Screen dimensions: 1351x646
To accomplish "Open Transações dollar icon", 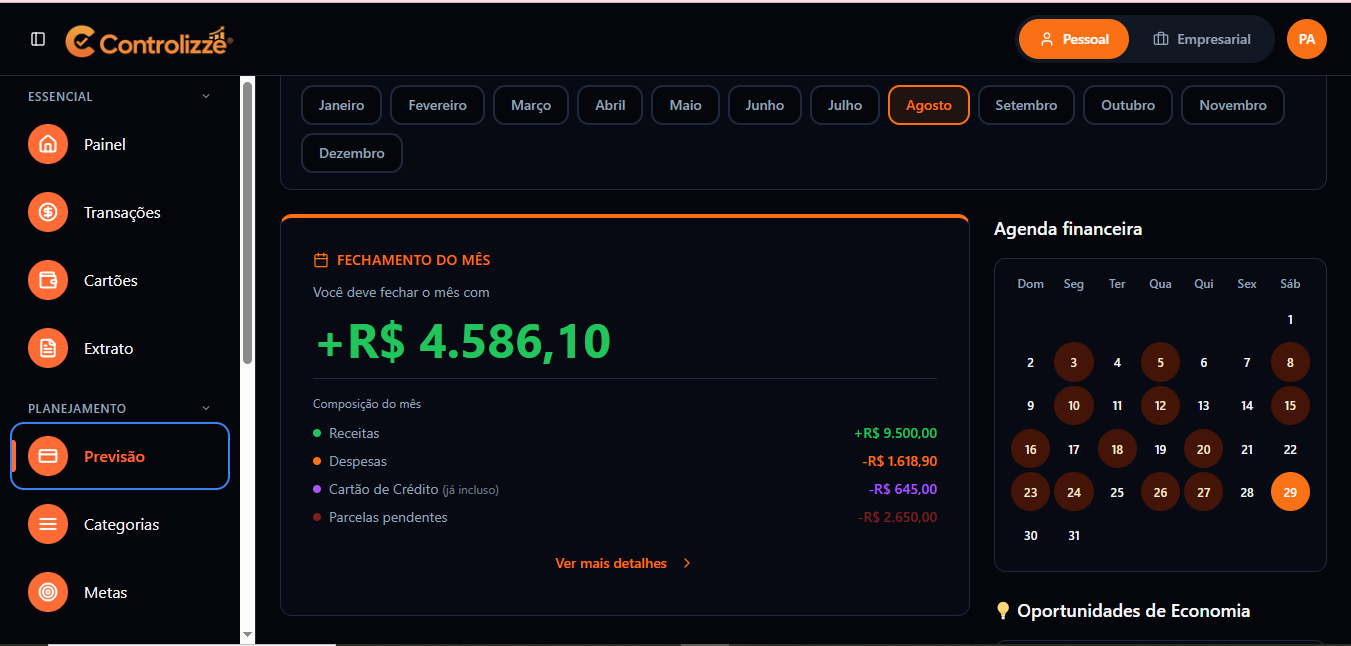I will (x=48, y=213).
